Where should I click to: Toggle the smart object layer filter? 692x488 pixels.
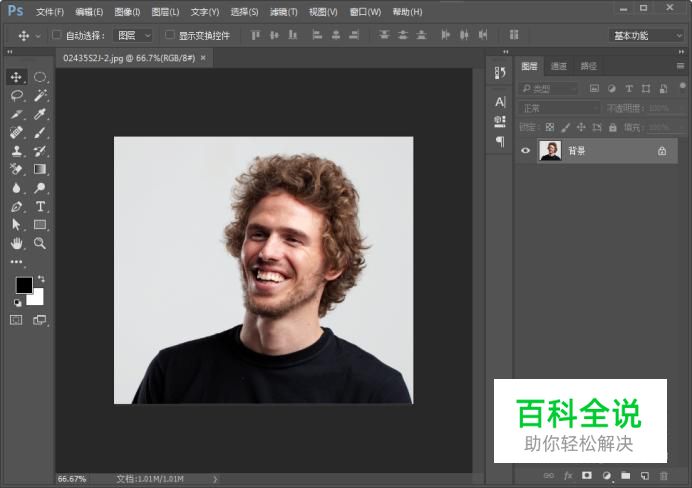pyautogui.click(x=663, y=88)
